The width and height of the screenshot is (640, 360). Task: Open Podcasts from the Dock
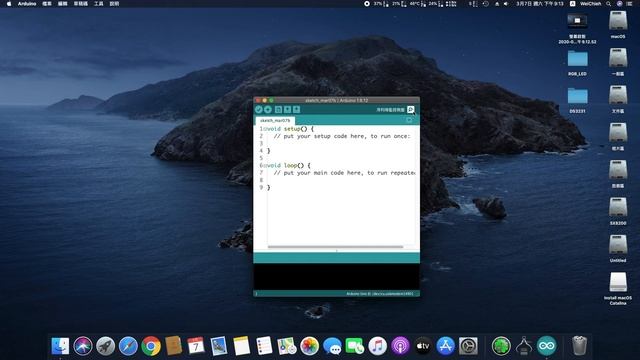click(x=400, y=346)
